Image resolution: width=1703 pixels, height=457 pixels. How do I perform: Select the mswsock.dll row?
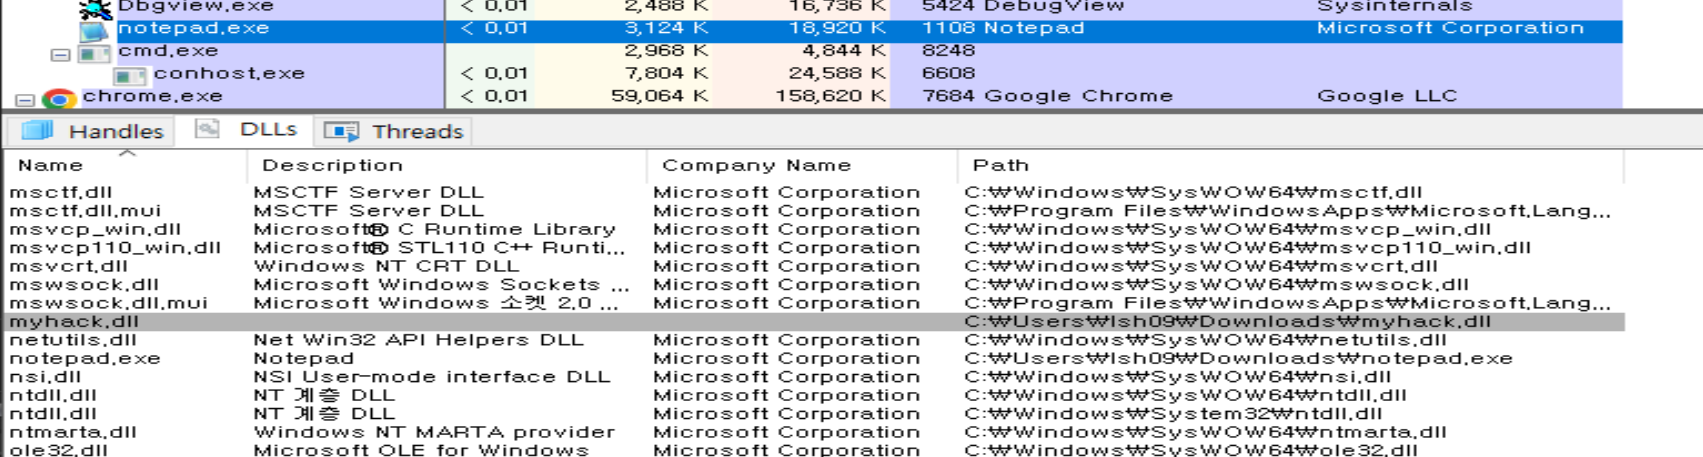tap(814, 285)
